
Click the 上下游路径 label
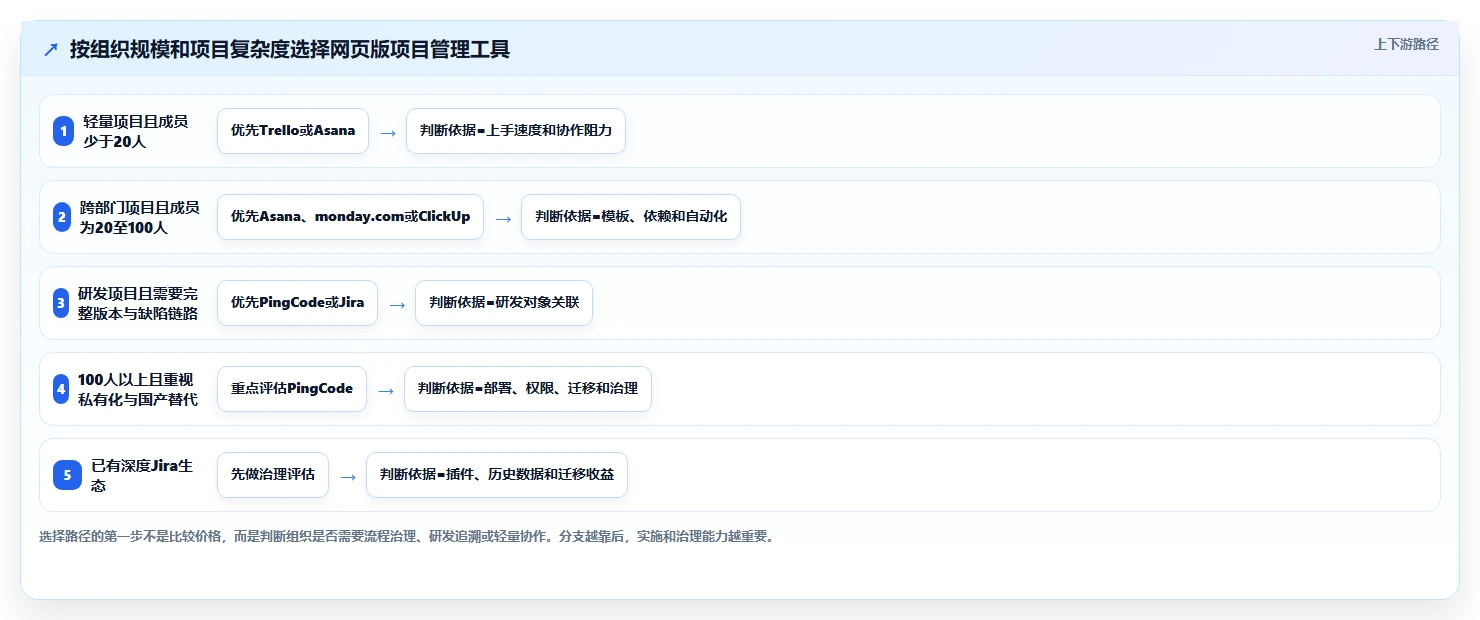point(1406,44)
